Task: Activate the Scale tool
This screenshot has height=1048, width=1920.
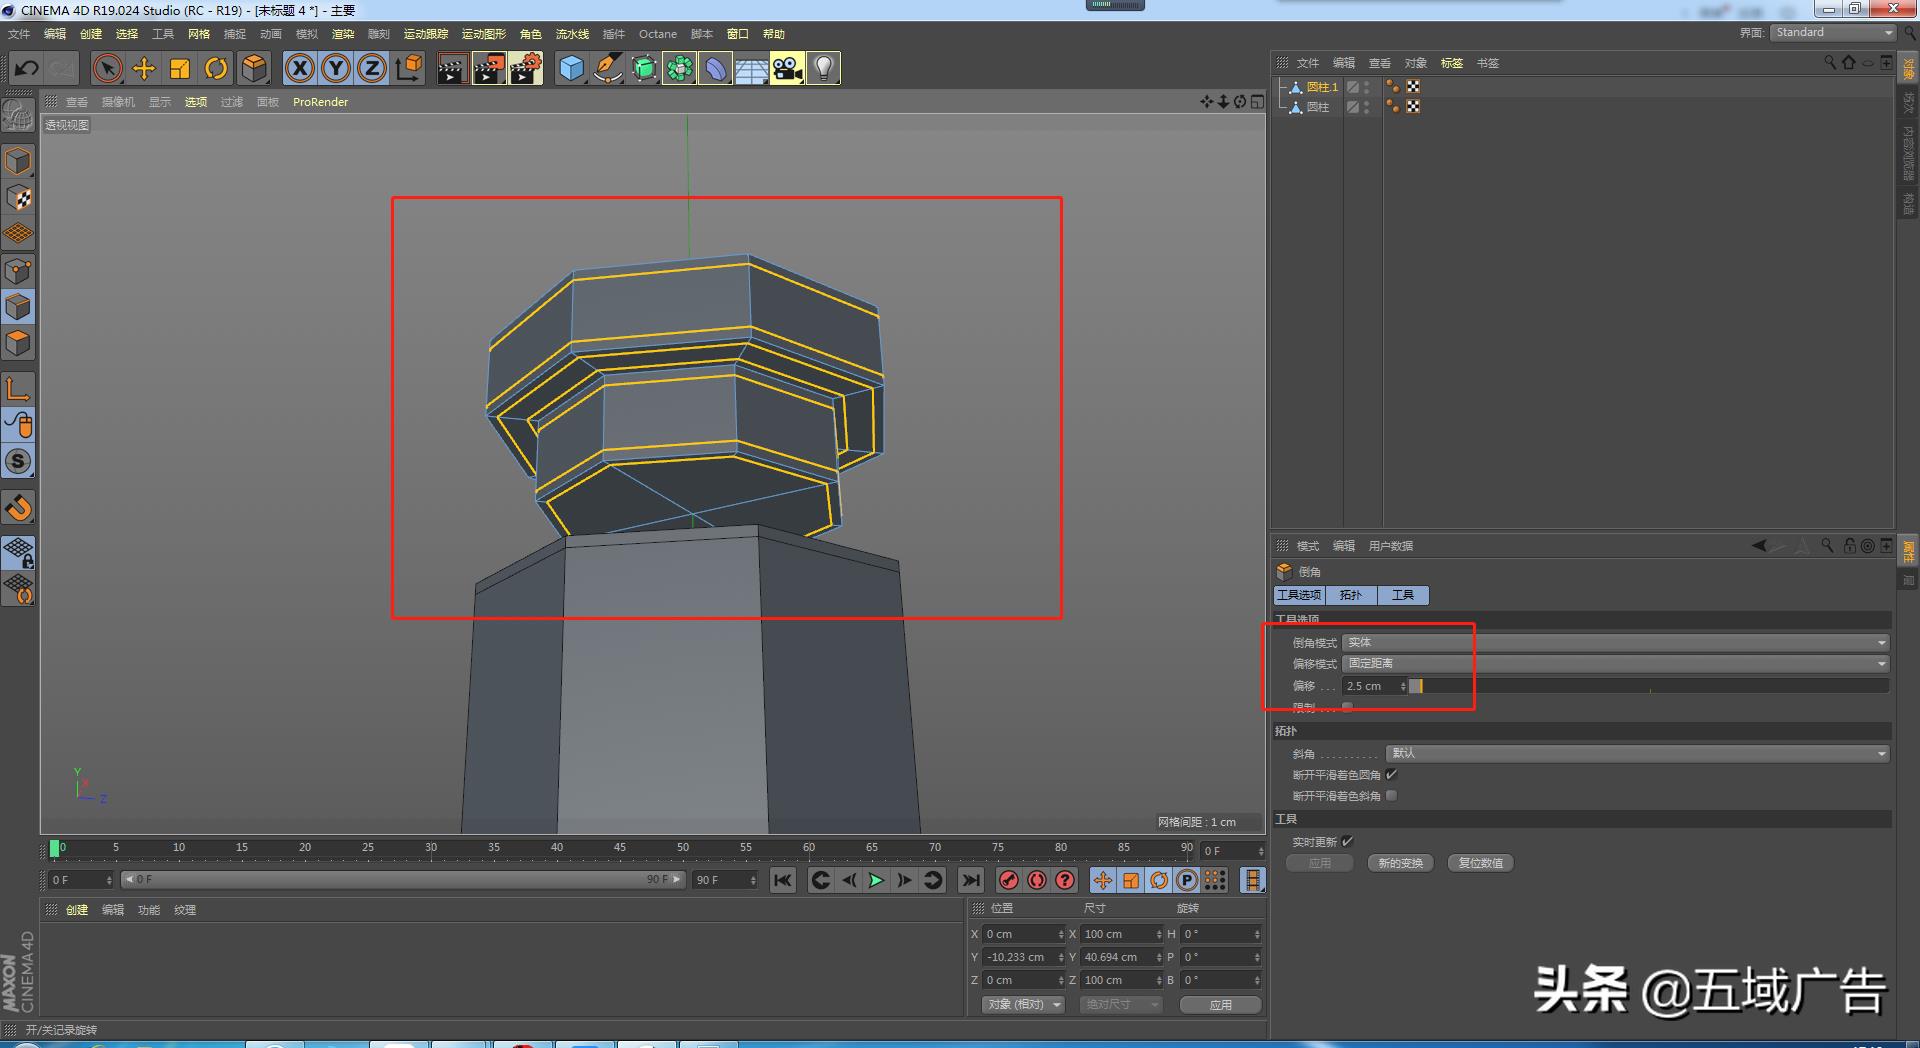Action: 180,68
